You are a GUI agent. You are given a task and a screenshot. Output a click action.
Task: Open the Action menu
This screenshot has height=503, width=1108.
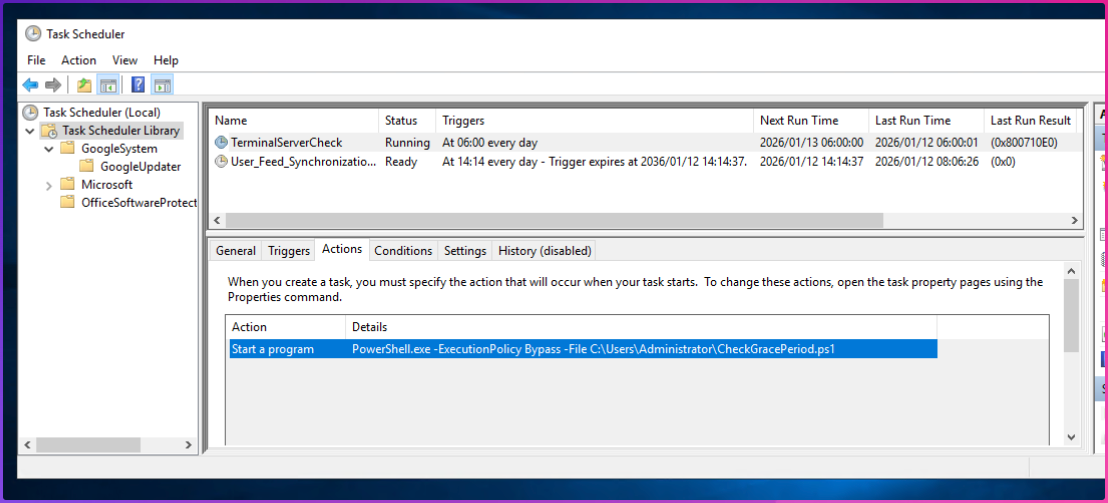tap(78, 60)
